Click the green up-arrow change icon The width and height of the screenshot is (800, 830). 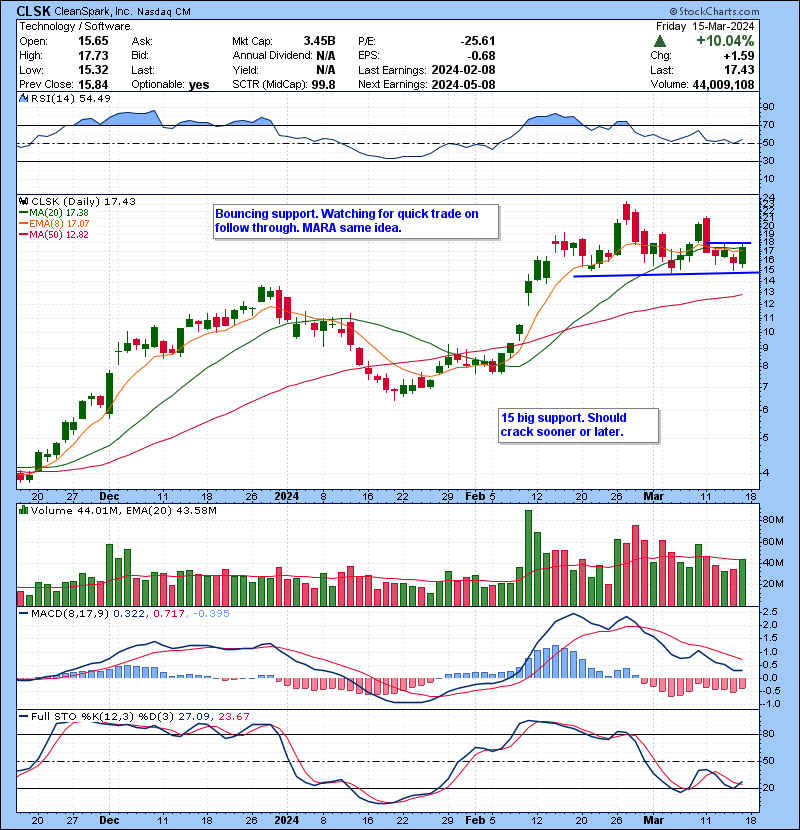pos(660,41)
